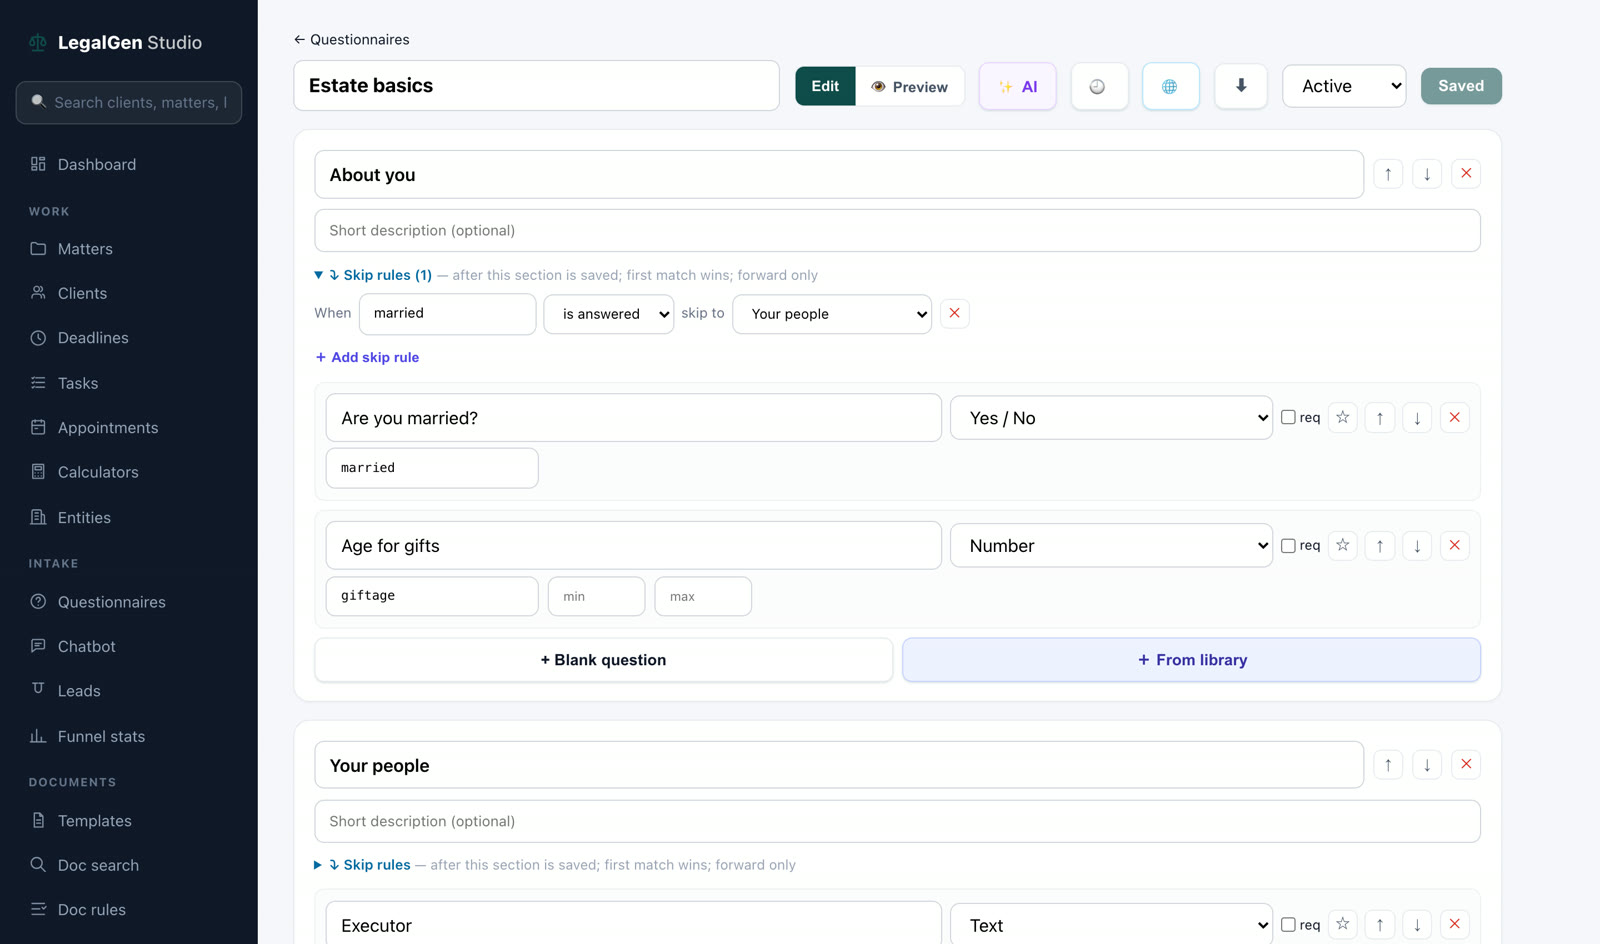Move Your people section up
The height and width of the screenshot is (944, 1600).
pyautogui.click(x=1388, y=765)
